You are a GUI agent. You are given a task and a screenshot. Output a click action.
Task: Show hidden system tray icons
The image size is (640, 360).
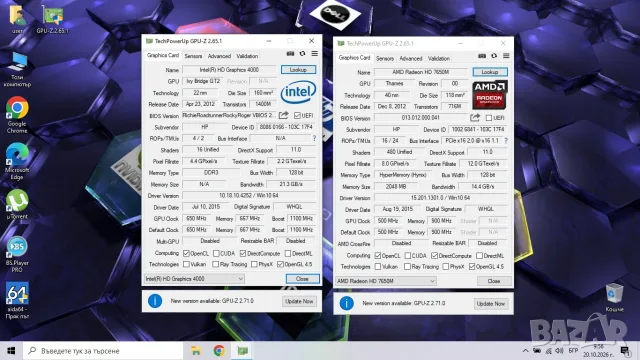526,351
